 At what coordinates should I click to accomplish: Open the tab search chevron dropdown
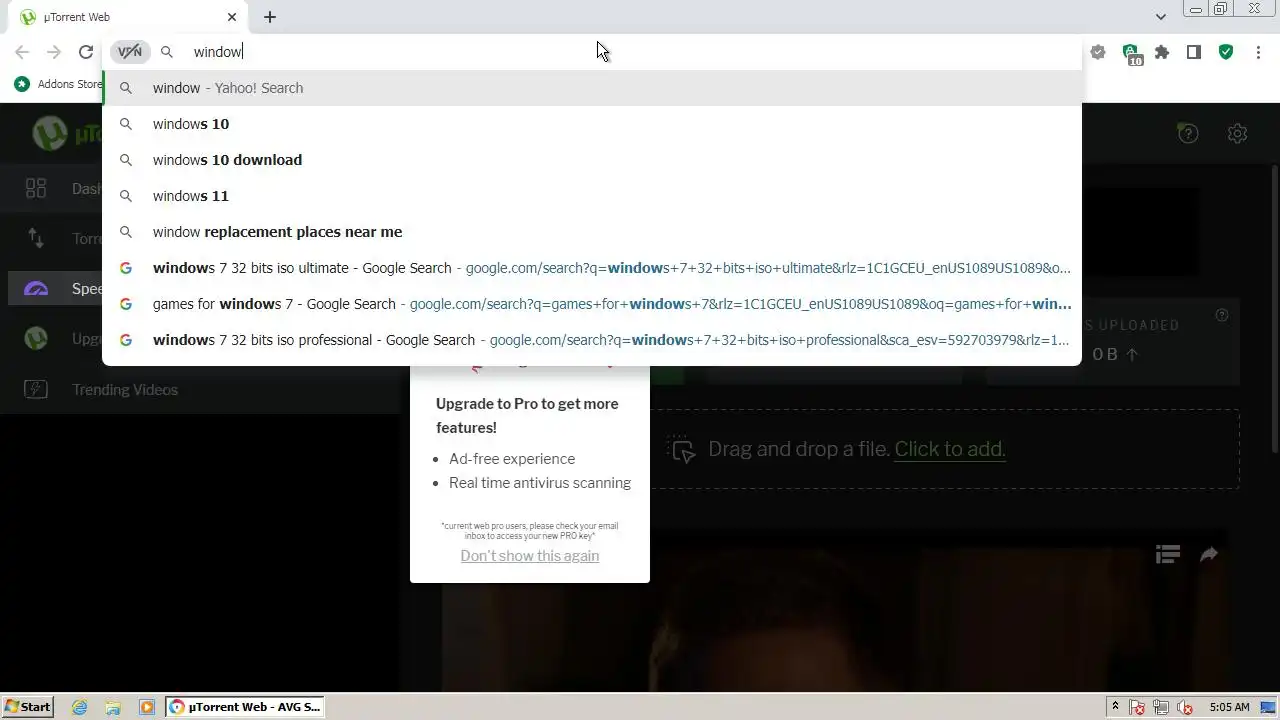click(1160, 17)
